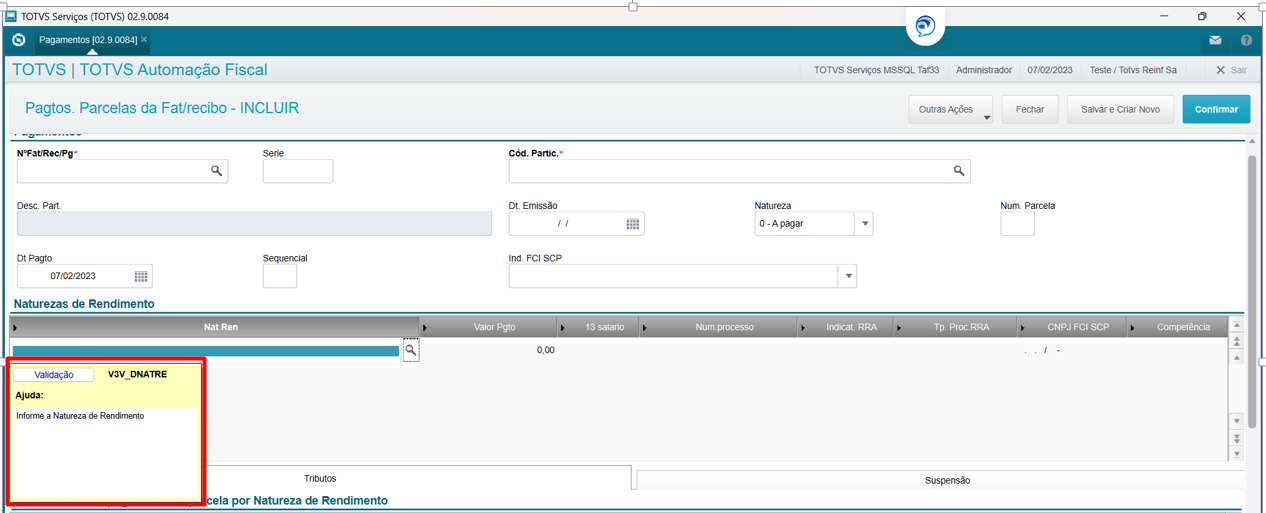Viewport: 1266px width, 513px height.
Task: Close the Pagamentos tab
Action: 144,40
